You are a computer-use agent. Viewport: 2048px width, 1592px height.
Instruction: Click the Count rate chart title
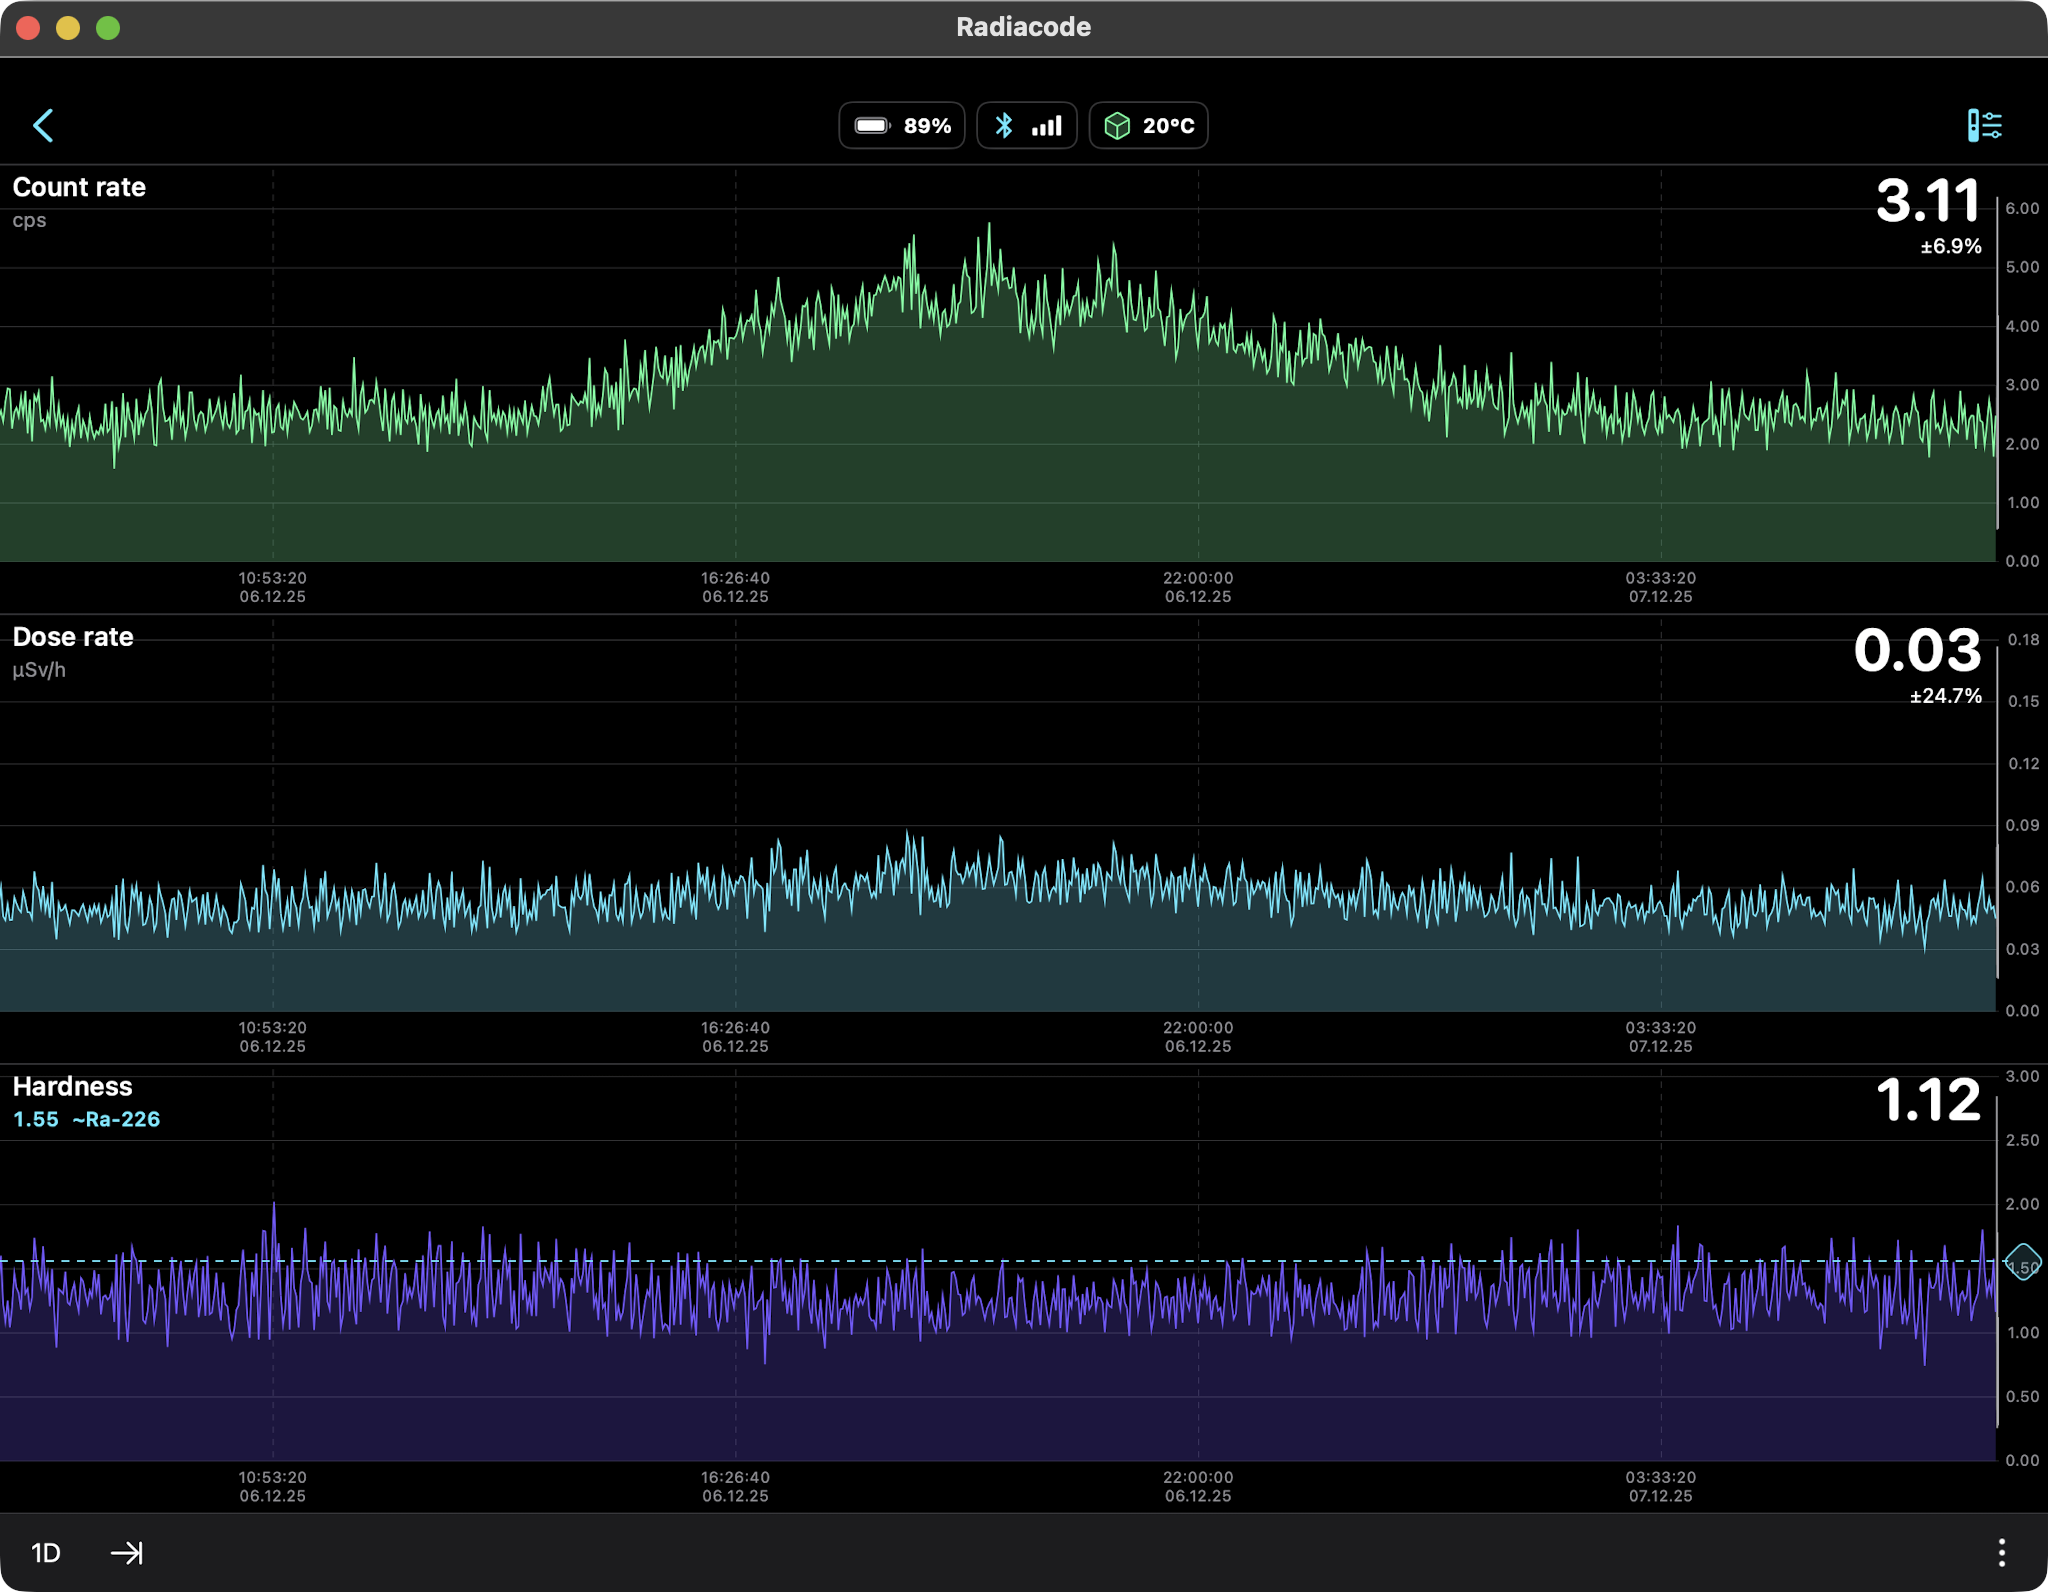(79, 187)
